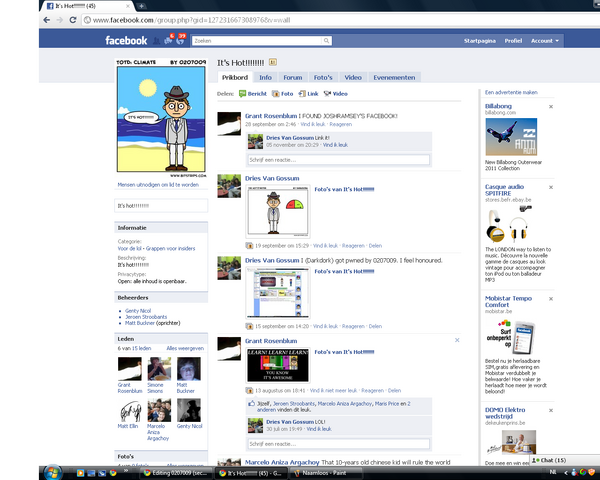This screenshot has width=600, height=480.
Task: Click Delen under 15 september photo
Action: (x=375, y=326)
